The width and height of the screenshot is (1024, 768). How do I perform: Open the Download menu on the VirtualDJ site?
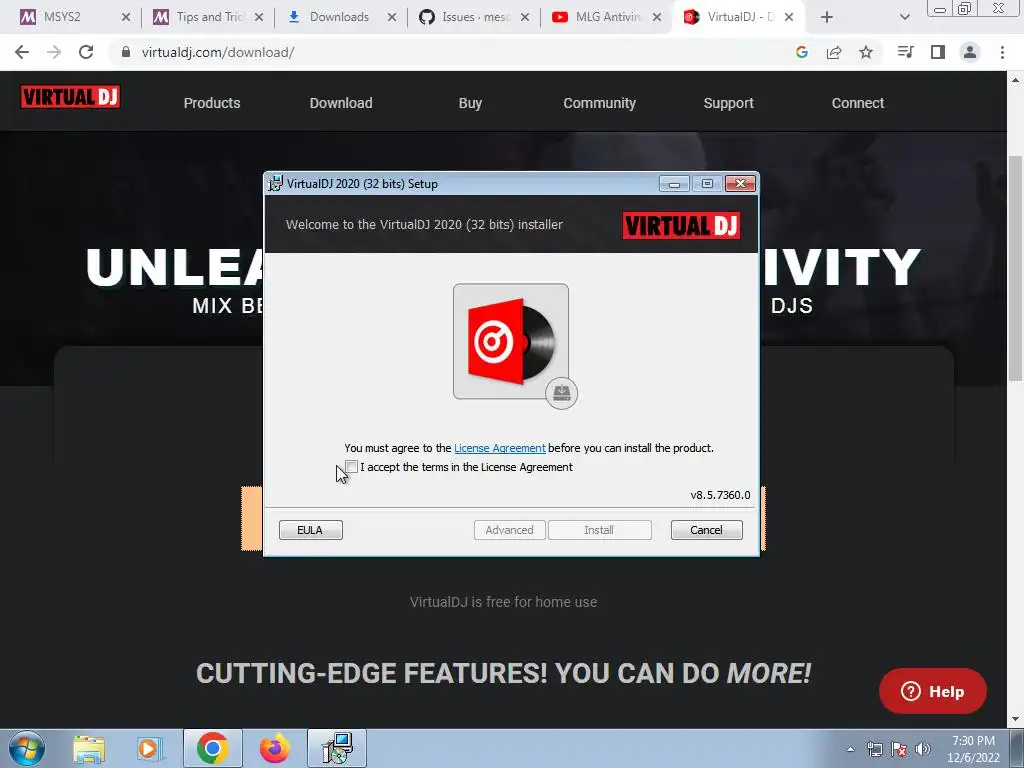point(341,103)
